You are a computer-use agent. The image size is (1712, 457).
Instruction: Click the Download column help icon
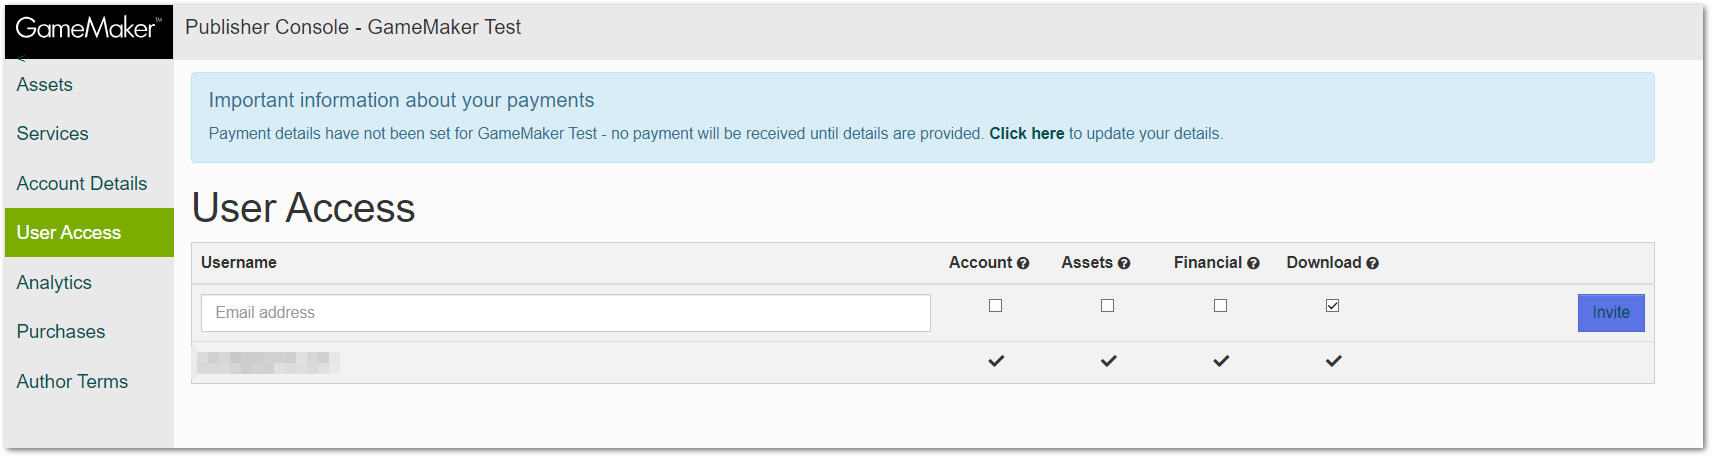[x=1372, y=263]
